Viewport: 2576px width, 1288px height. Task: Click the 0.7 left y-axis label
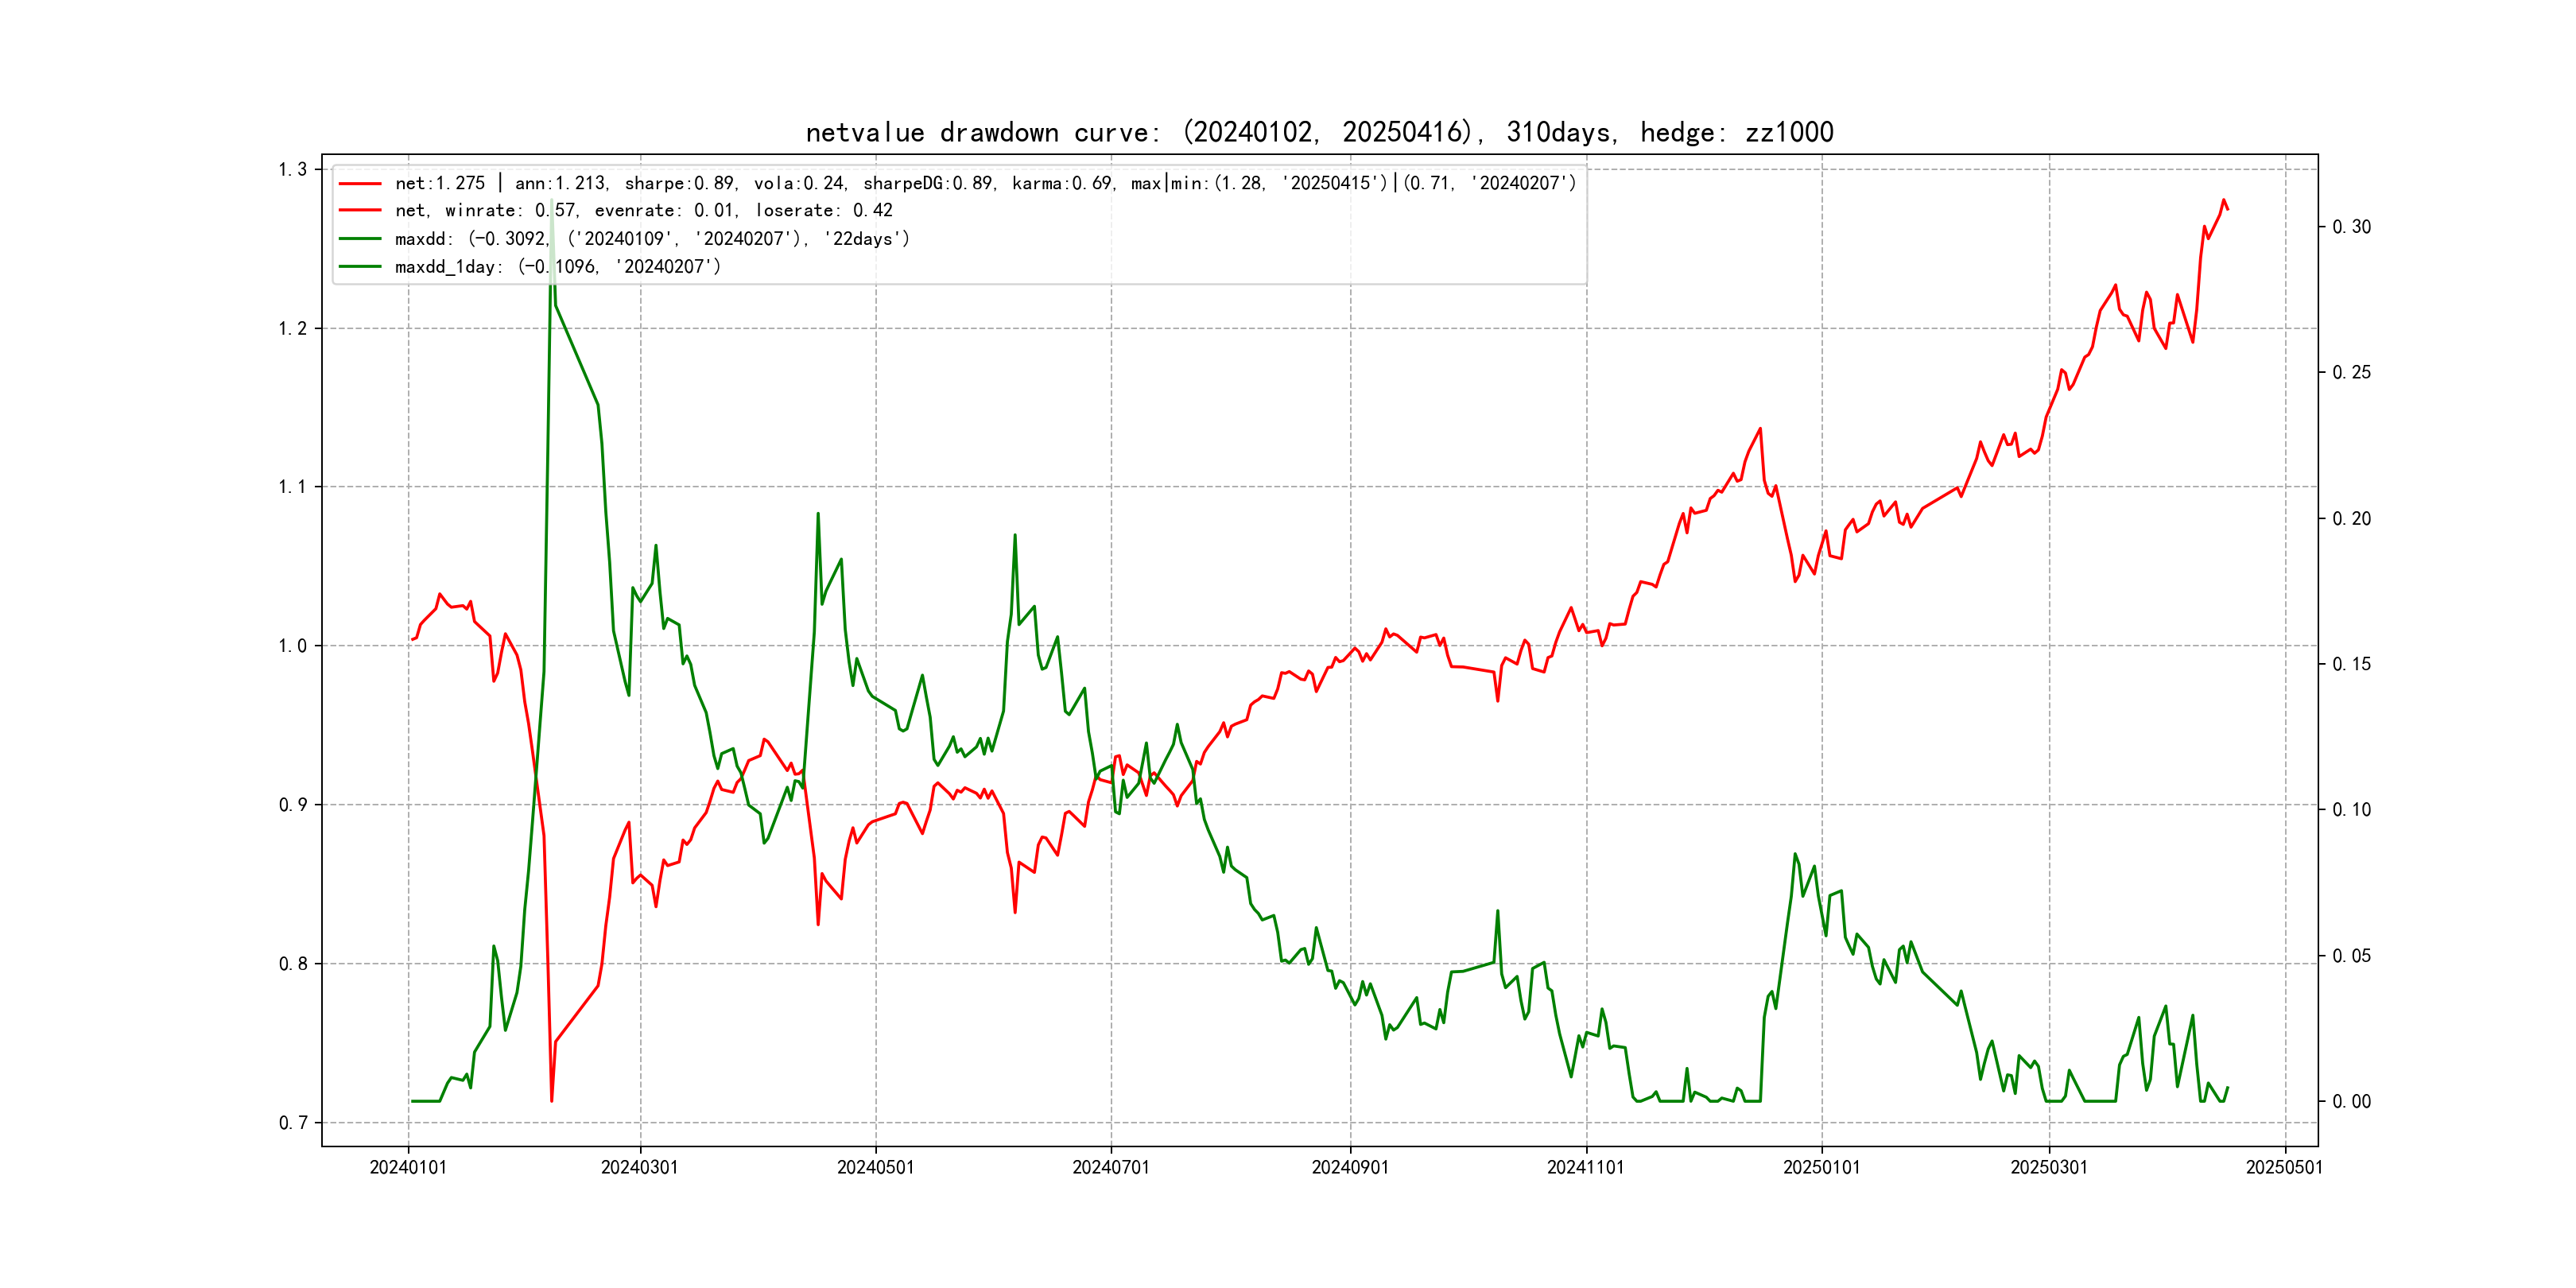[x=292, y=1123]
